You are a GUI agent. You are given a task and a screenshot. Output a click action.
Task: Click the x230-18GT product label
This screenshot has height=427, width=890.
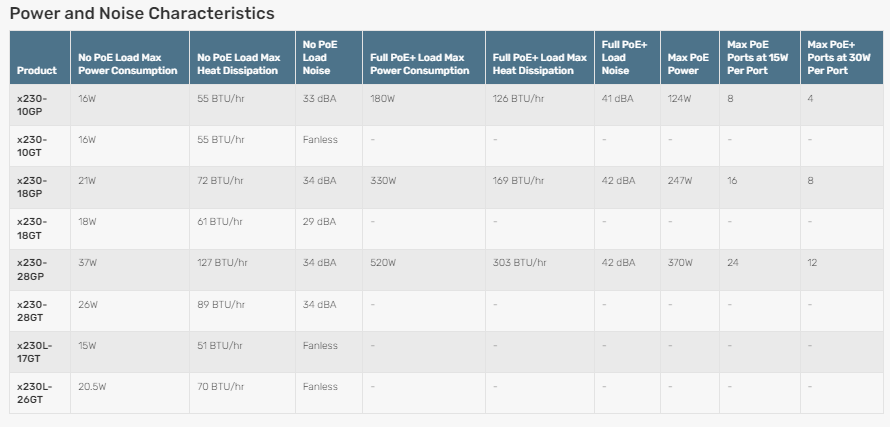coord(32,228)
